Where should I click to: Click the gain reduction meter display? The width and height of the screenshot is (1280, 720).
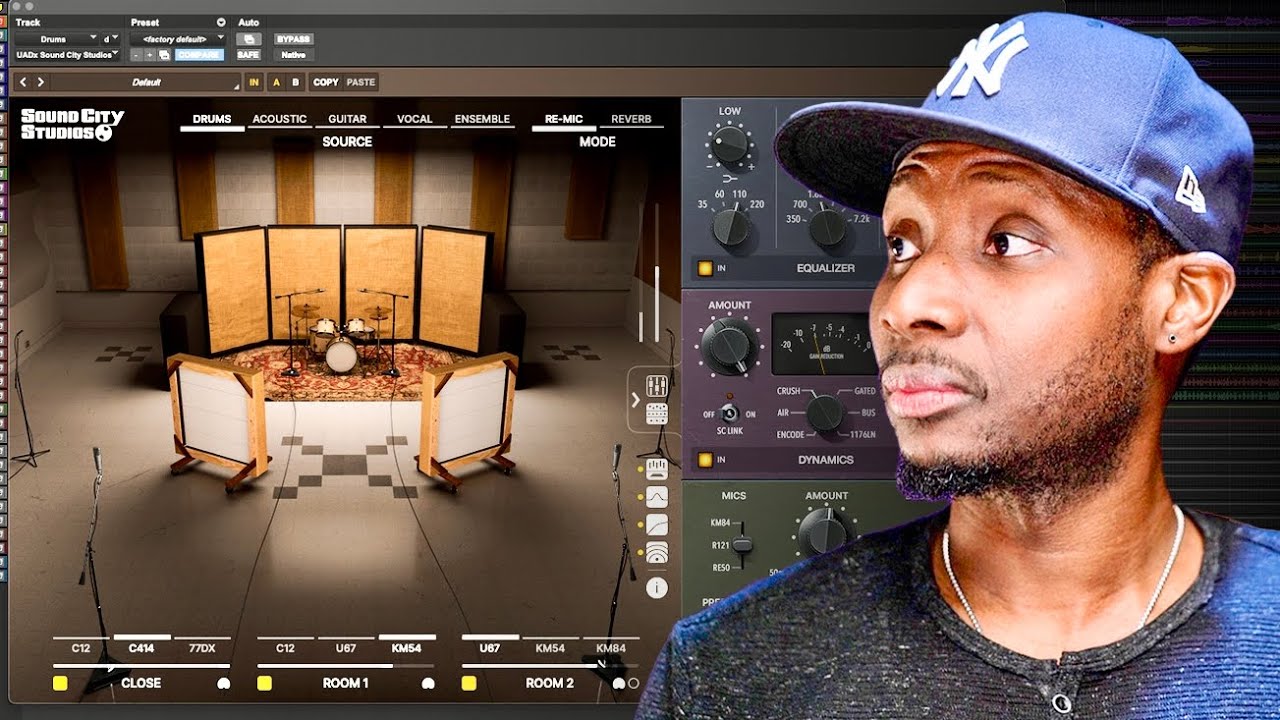824,344
